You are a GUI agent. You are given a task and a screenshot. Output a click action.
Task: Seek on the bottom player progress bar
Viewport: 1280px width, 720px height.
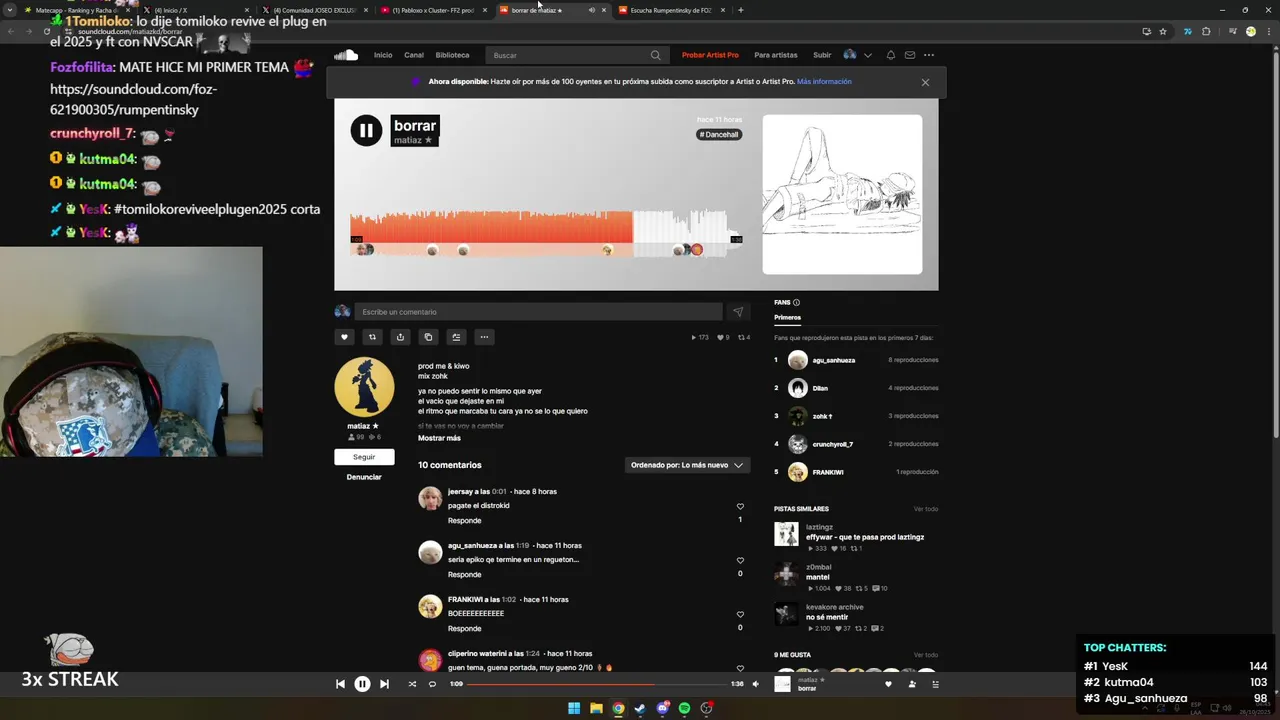point(598,684)
